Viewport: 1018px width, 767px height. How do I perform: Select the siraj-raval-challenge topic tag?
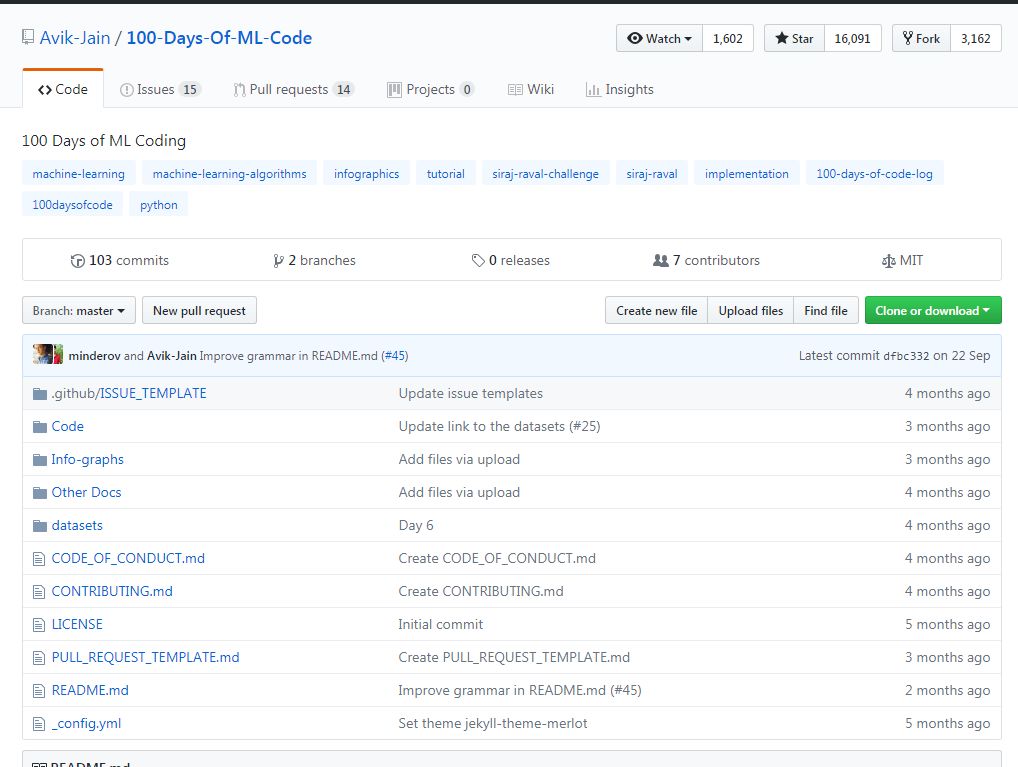(545, 173)
